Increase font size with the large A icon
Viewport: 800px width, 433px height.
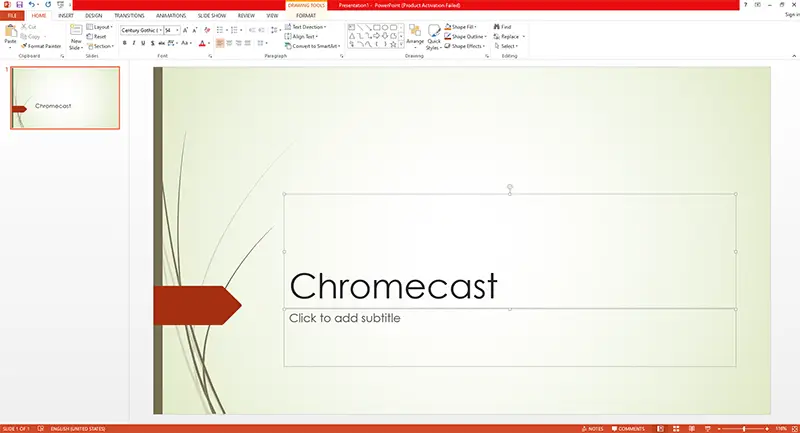(185, 30)
